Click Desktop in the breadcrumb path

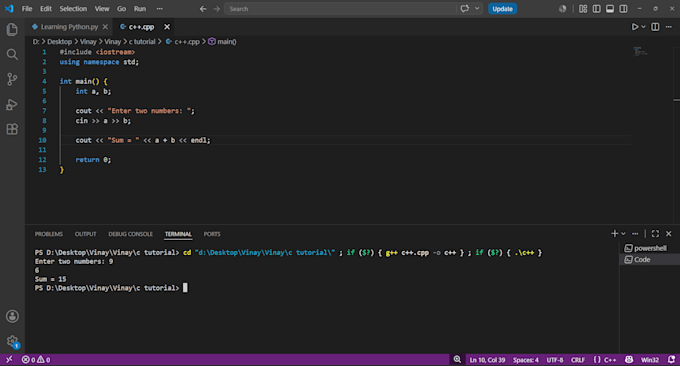click(x=59, y=42)
